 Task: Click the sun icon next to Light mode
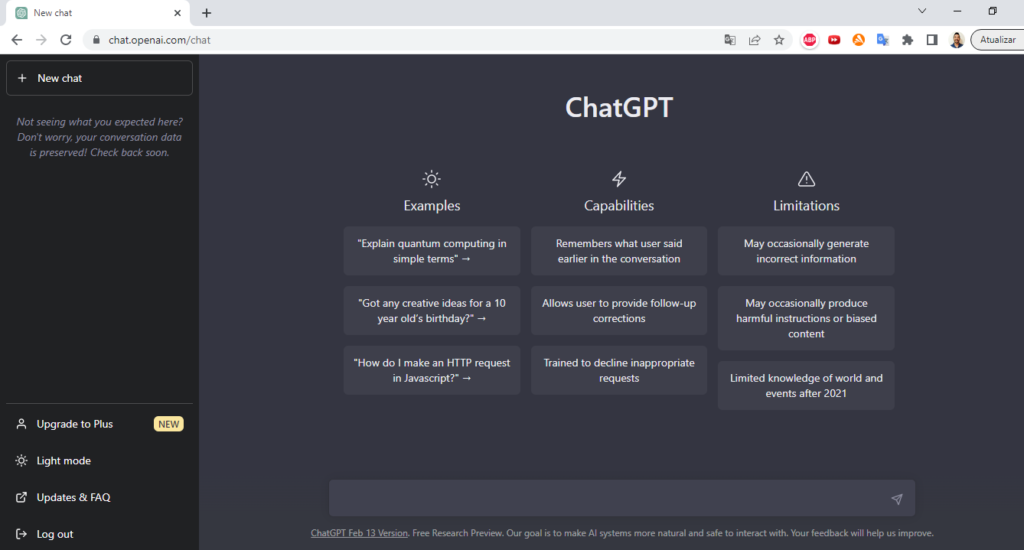click(22, 461)
